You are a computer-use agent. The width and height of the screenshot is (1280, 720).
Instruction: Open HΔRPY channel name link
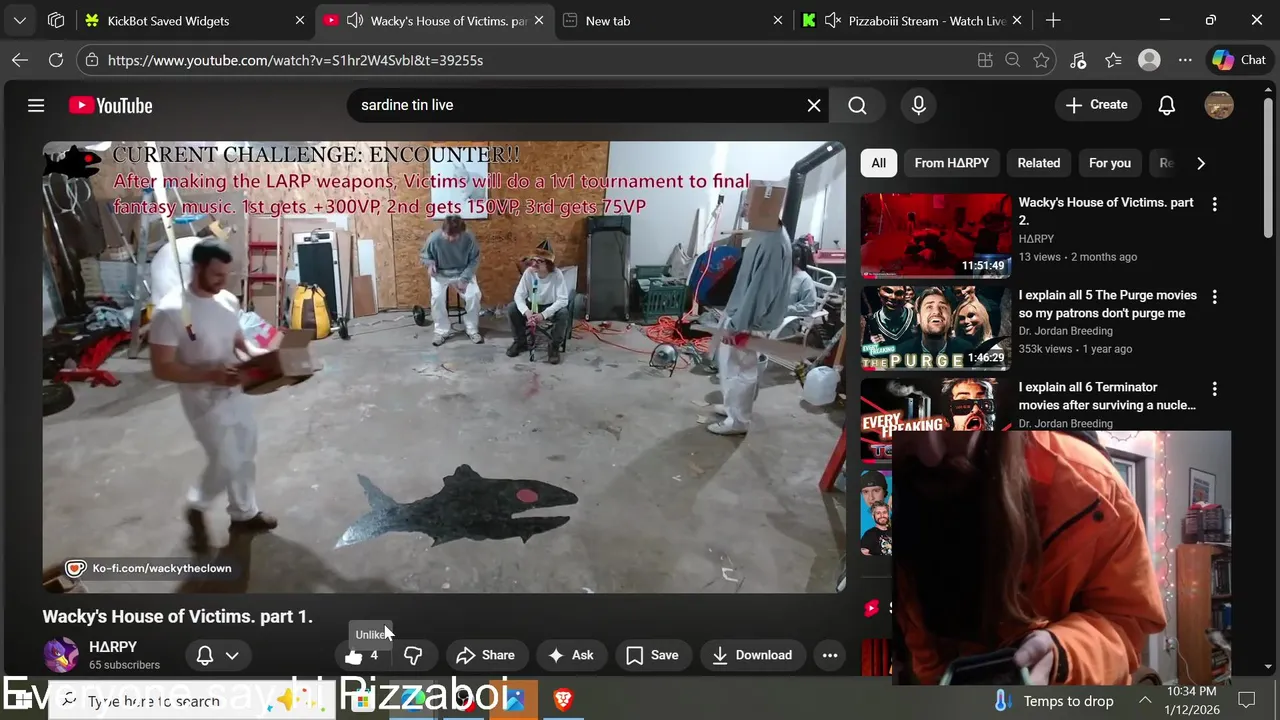pos(113,647)
